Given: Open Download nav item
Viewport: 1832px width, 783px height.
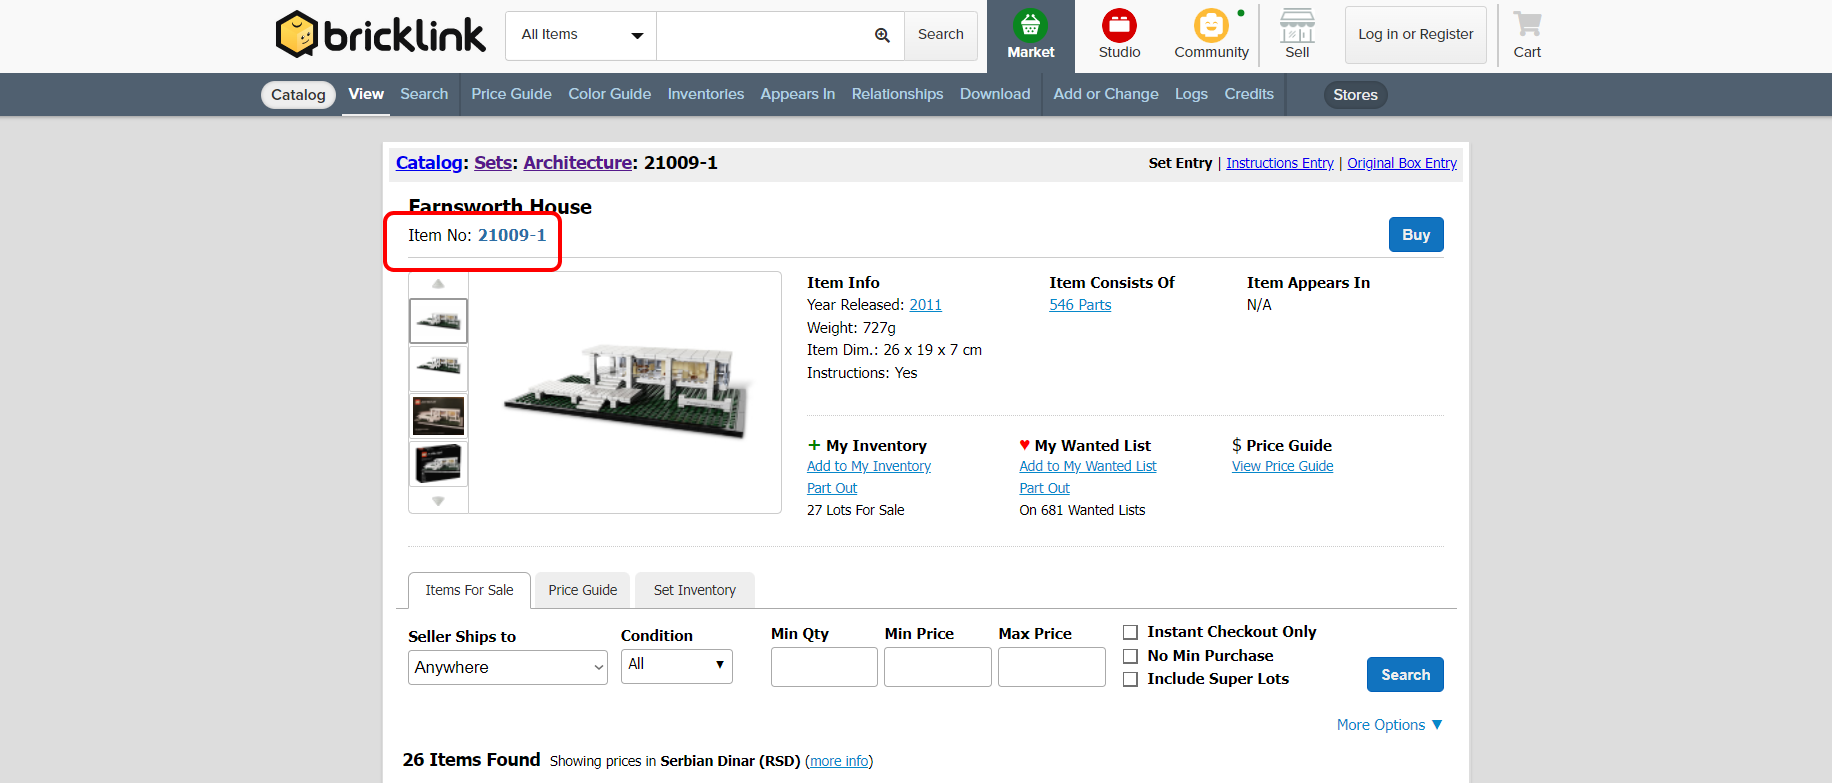Looking at the screenshot, I should tap(995, 94).
